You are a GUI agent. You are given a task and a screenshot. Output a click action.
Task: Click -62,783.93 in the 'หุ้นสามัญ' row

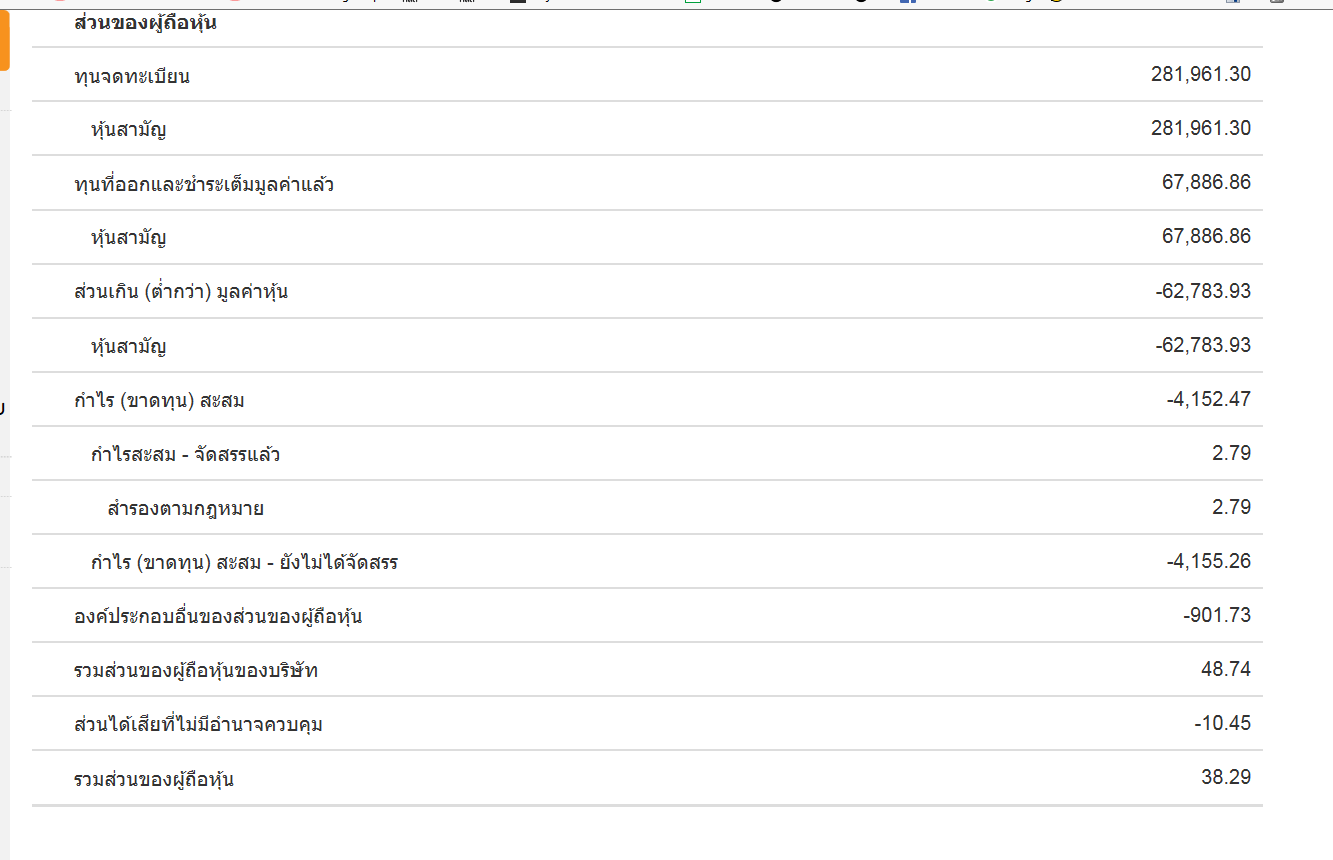[x=1203, y=345]
